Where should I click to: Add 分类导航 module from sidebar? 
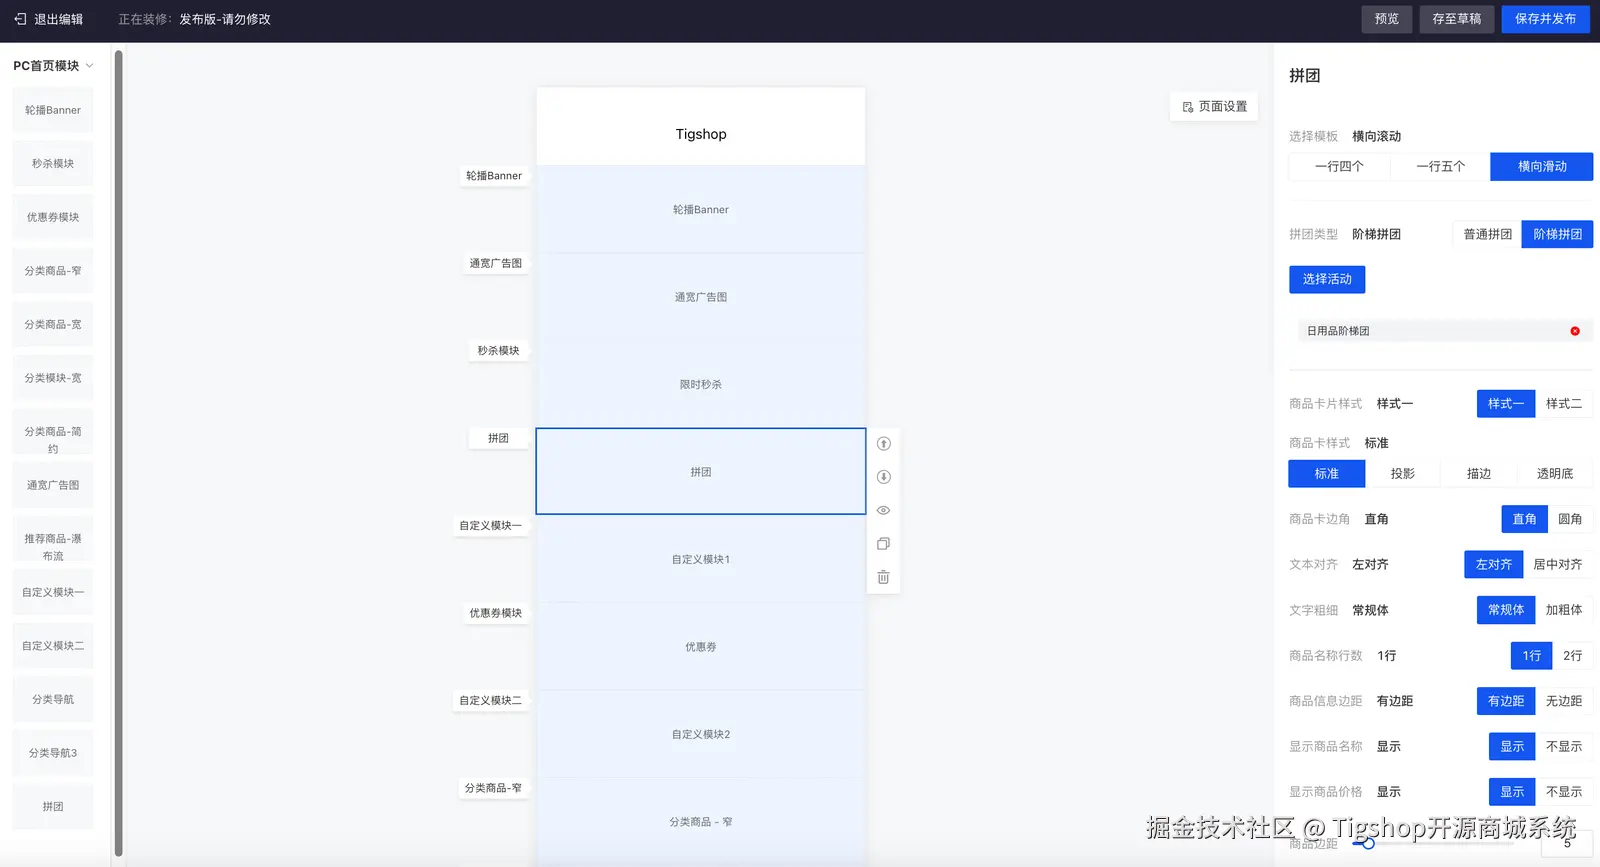[x=53, y=699]
